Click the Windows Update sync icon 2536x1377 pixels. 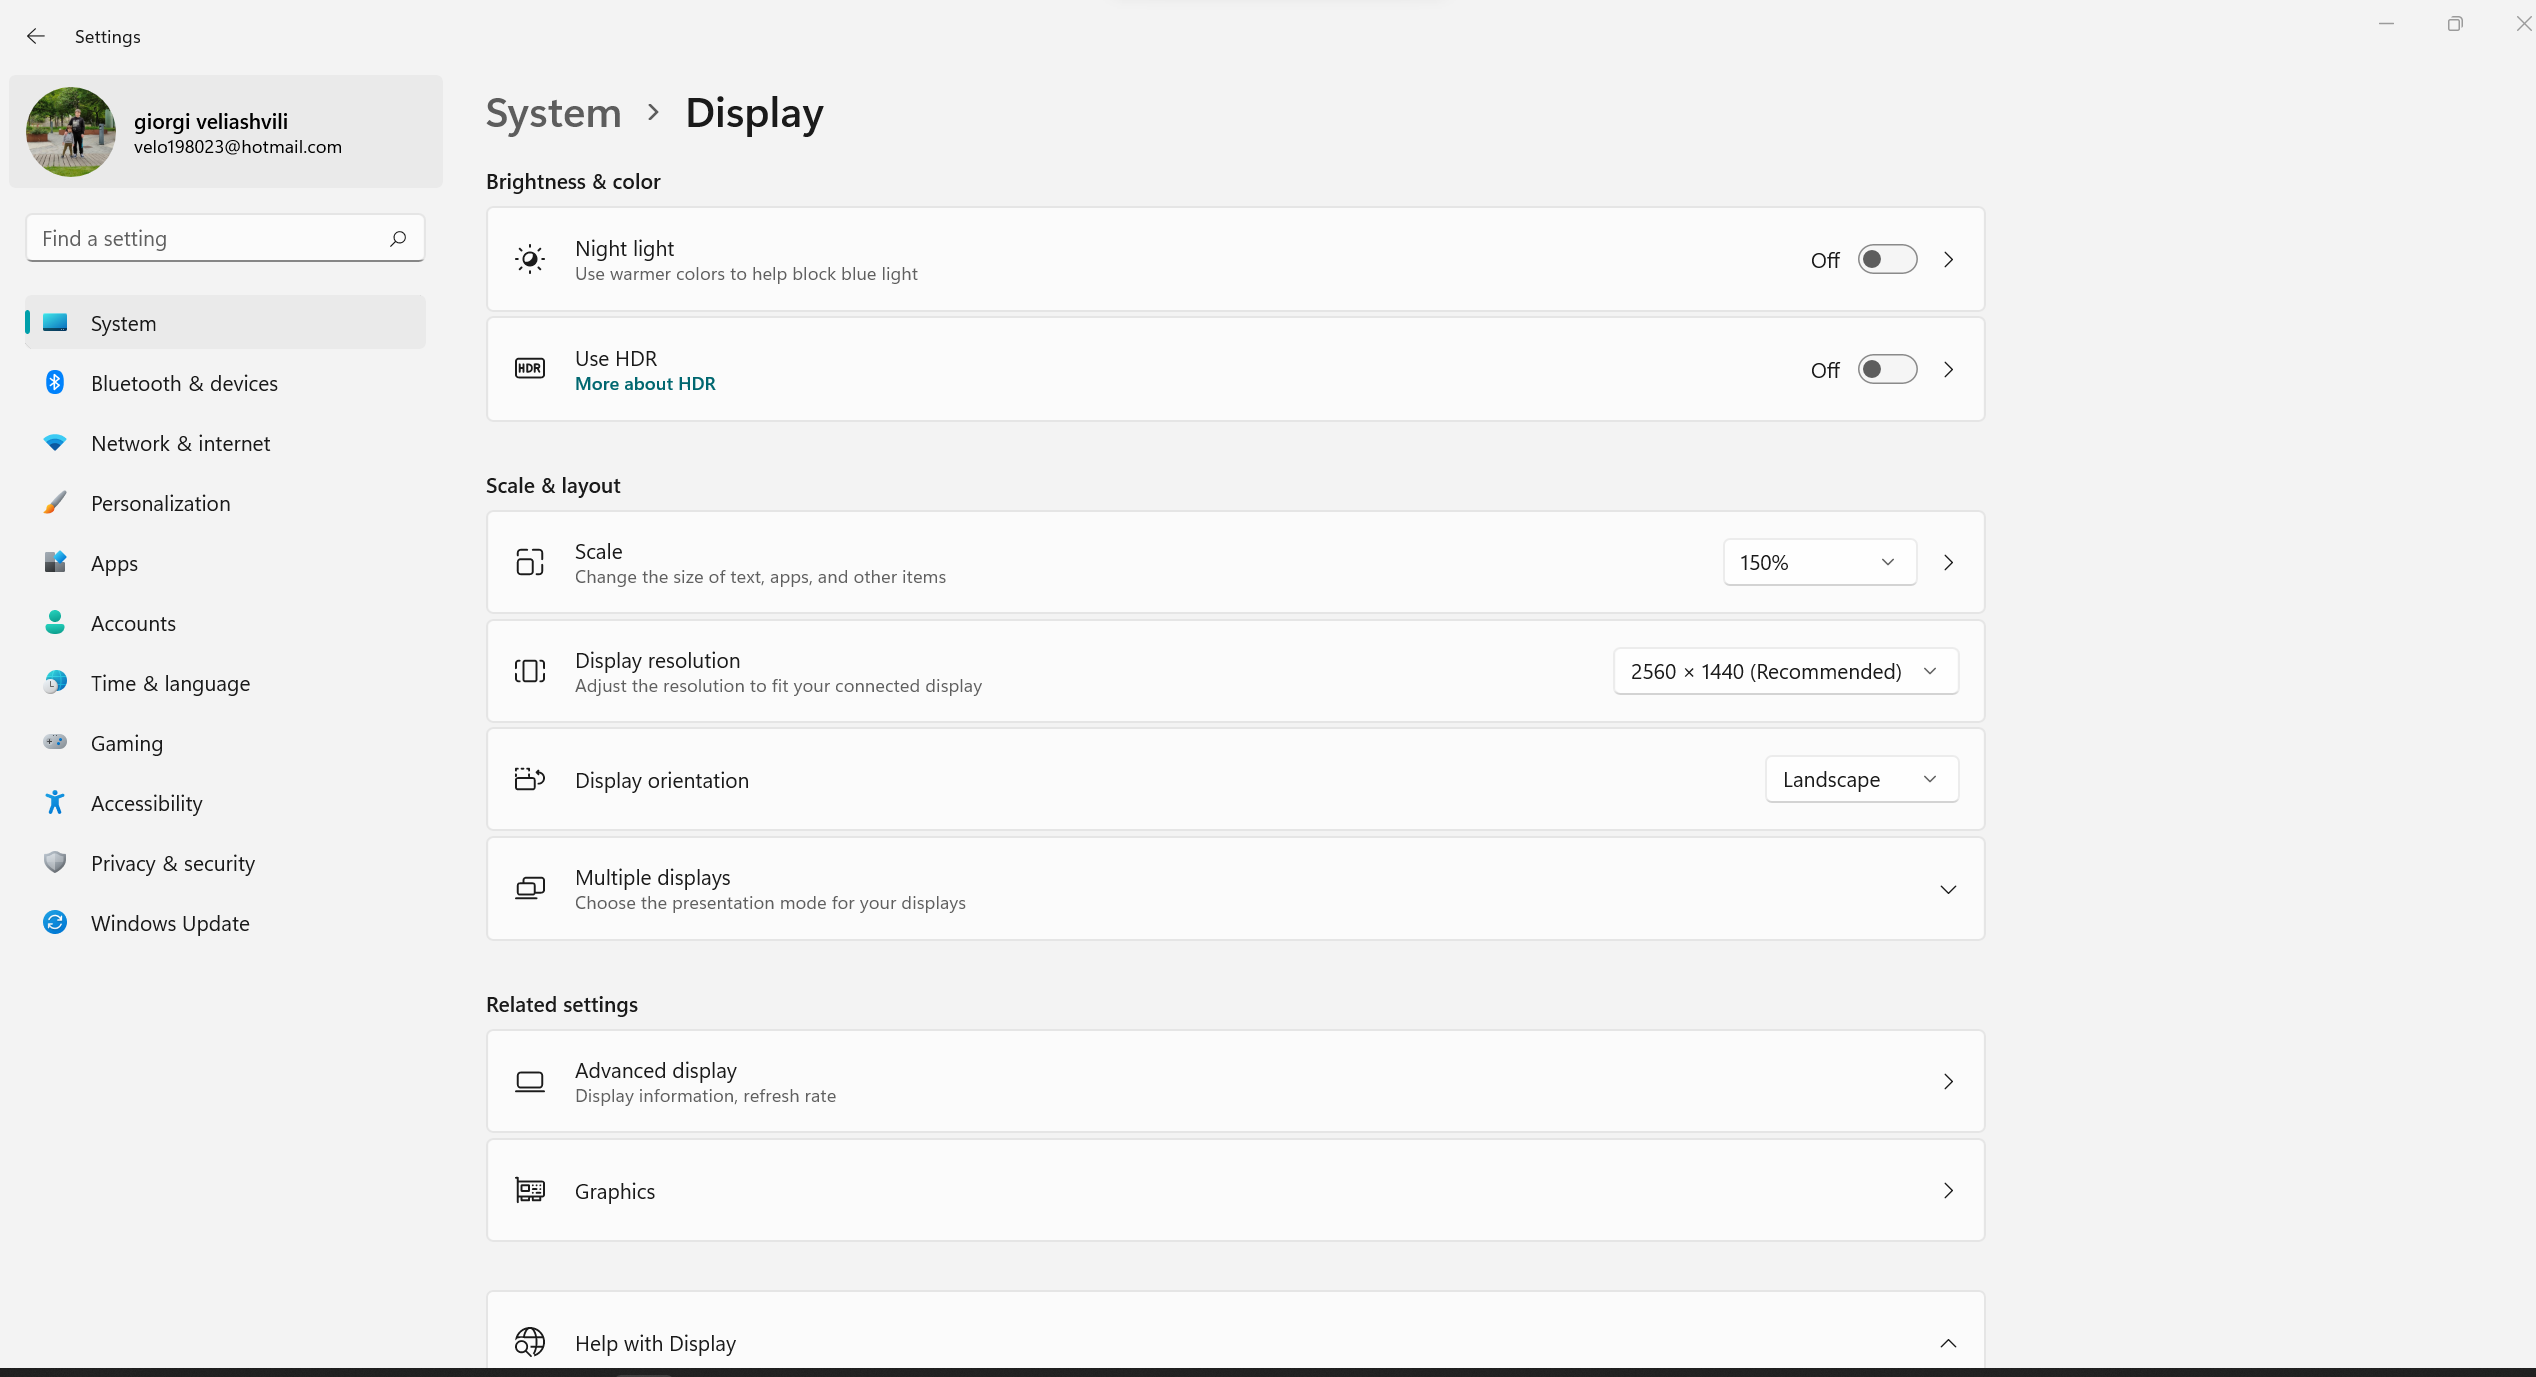[x=55, y=923]
